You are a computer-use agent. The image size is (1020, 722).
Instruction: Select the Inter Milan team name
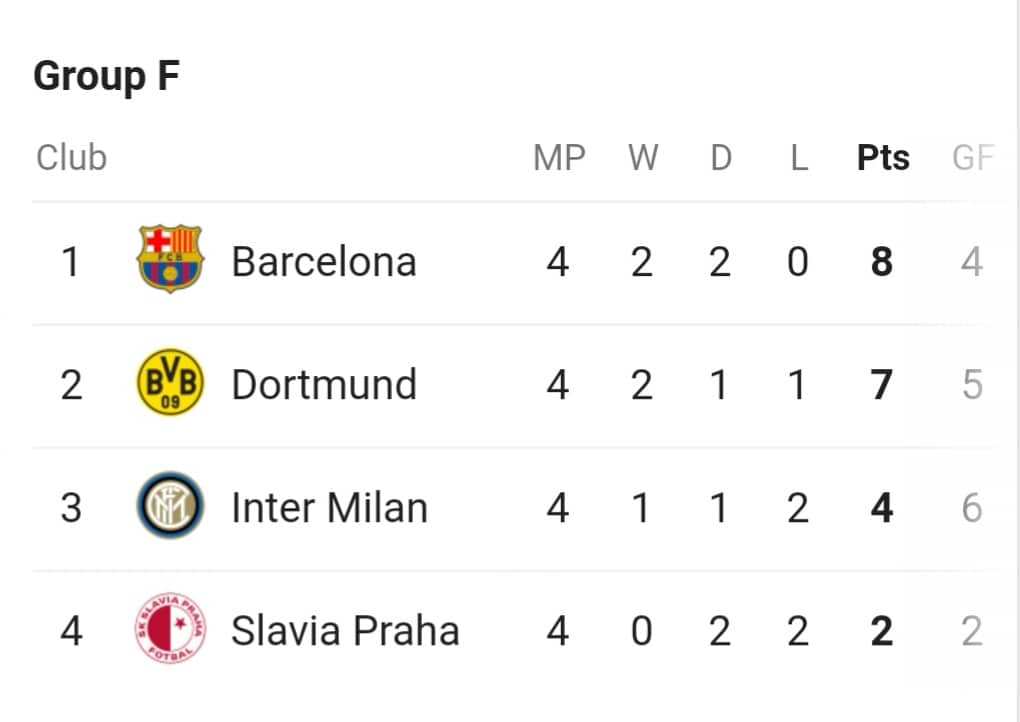[330, 508]
